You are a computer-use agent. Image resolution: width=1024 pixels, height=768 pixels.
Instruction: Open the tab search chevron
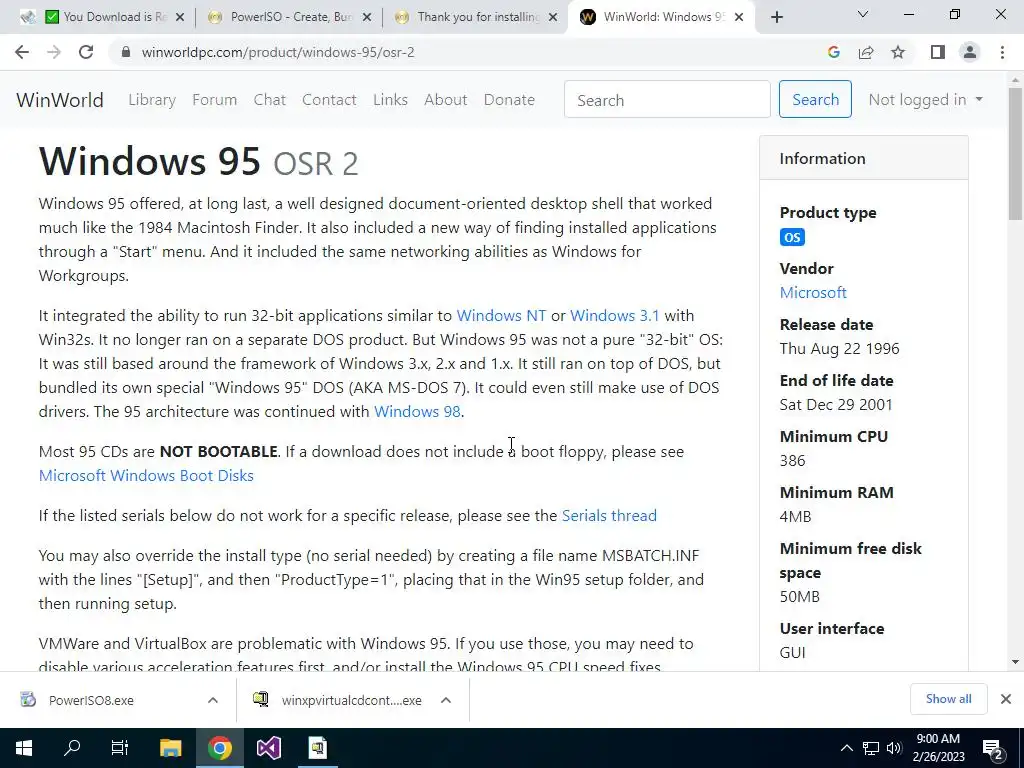[x=863, y=14]
